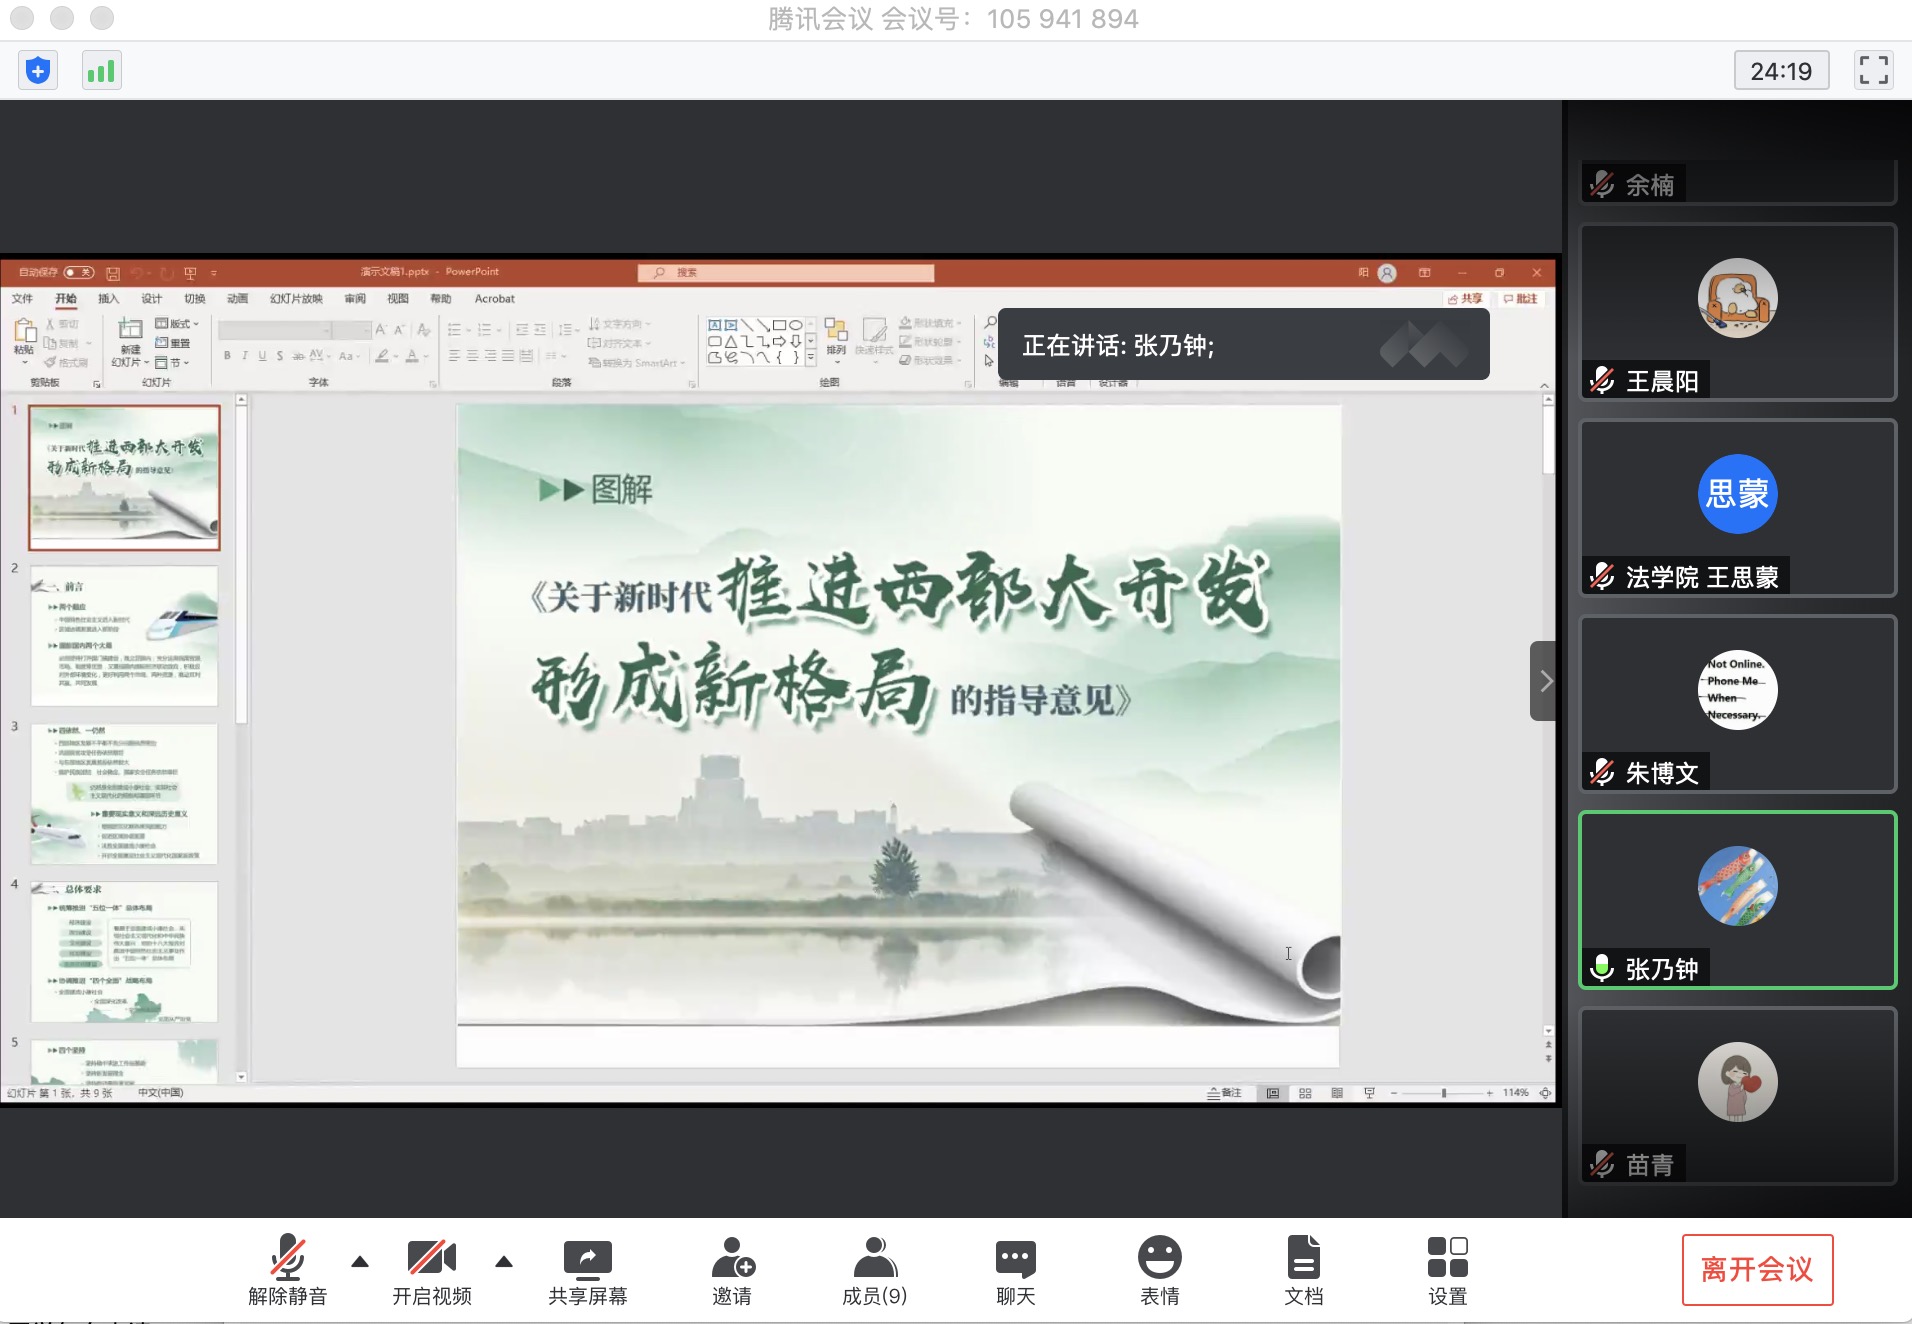Start sharing screen with 共享屏幕

[x=587, y=1269]
